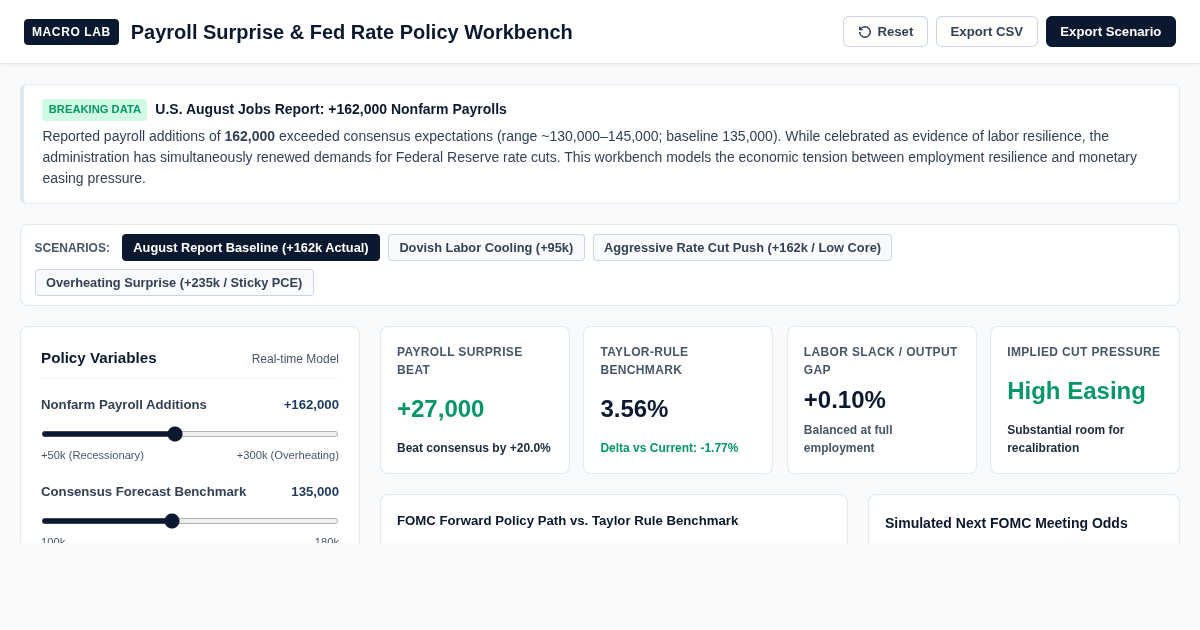Click the jobs report headline text
Screen dimensions: 1200x630
pos(331,109)
